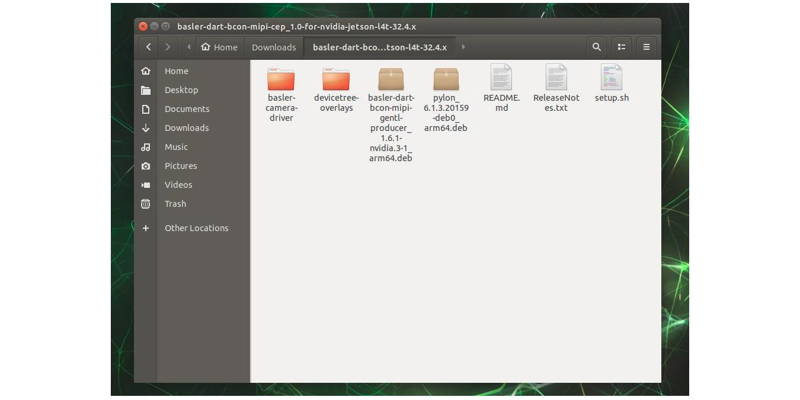
Task: Select the devicetree-overlays folder icon
Action: pos(336,79)
